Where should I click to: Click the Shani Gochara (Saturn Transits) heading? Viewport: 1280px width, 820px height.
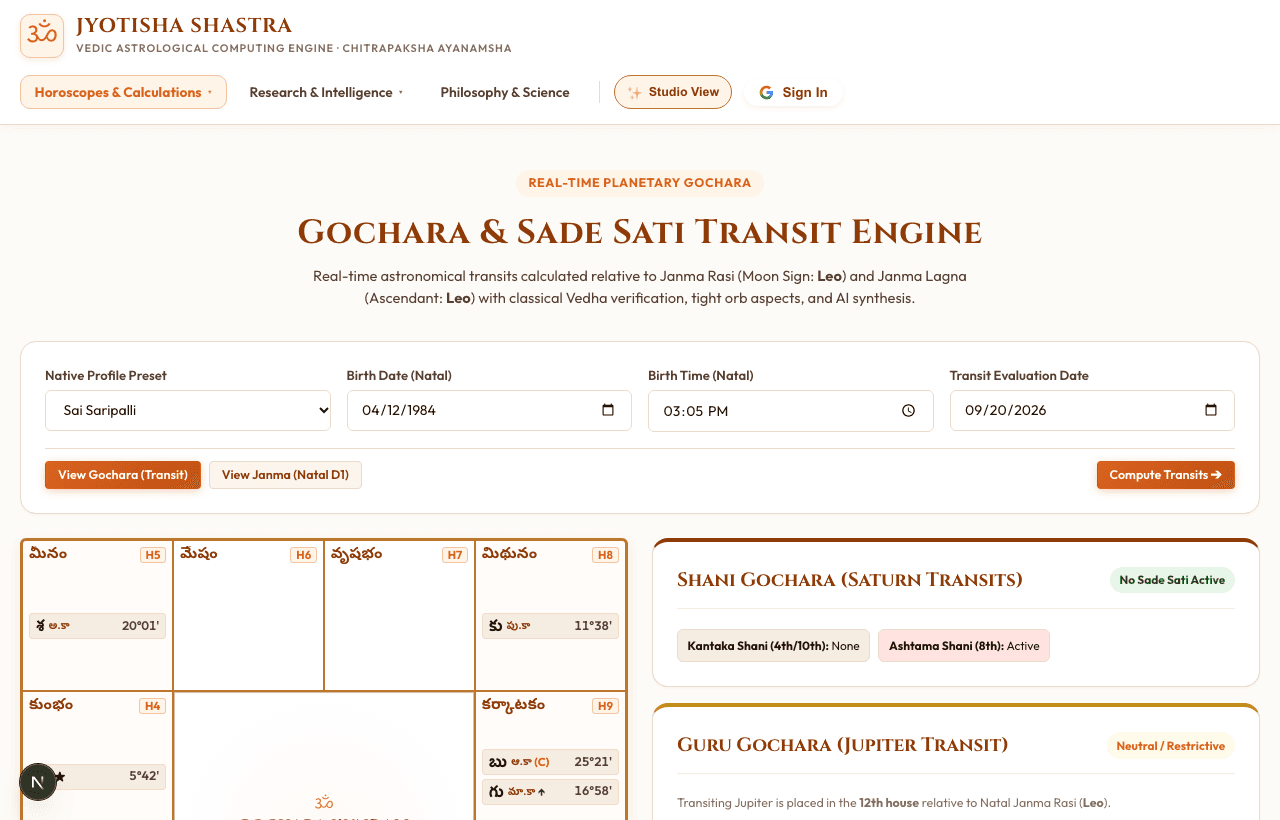click(x=850, y=580)
